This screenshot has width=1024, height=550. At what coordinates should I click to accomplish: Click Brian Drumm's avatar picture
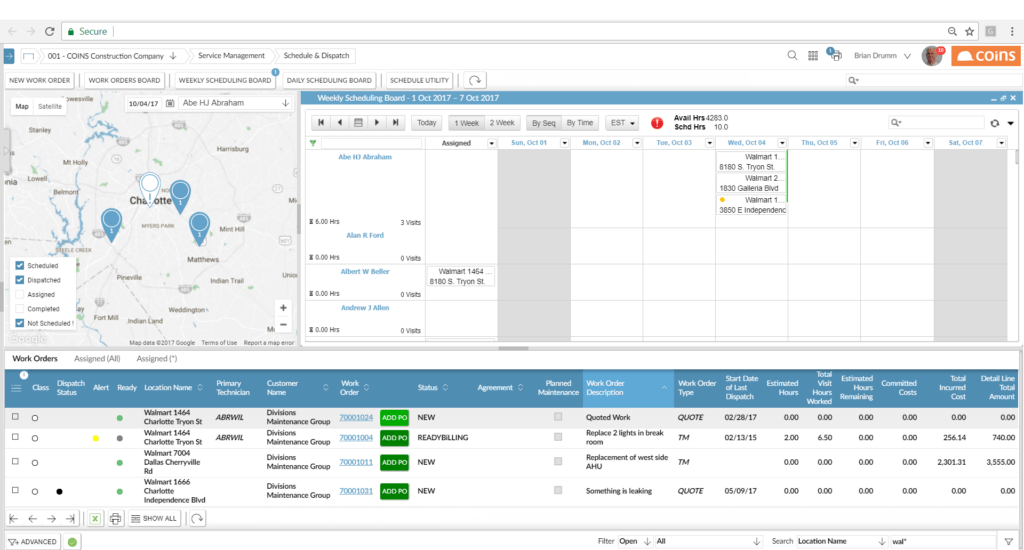click(x=932, y=56)
